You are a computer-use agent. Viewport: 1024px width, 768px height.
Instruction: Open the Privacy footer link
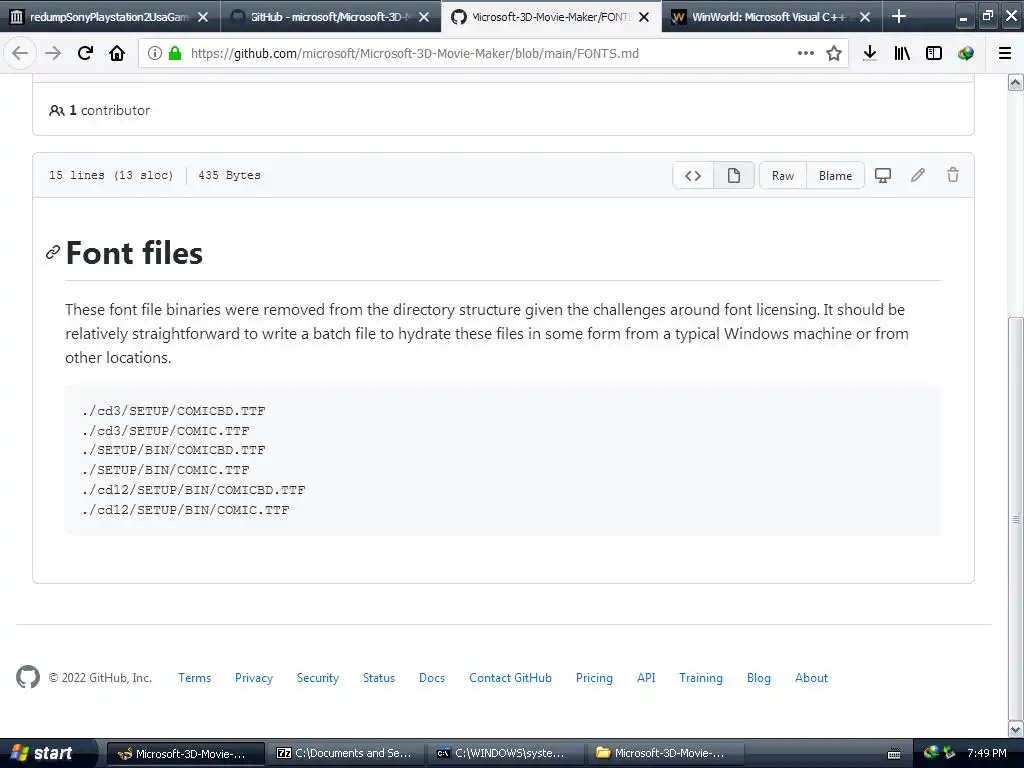point(254,678)
